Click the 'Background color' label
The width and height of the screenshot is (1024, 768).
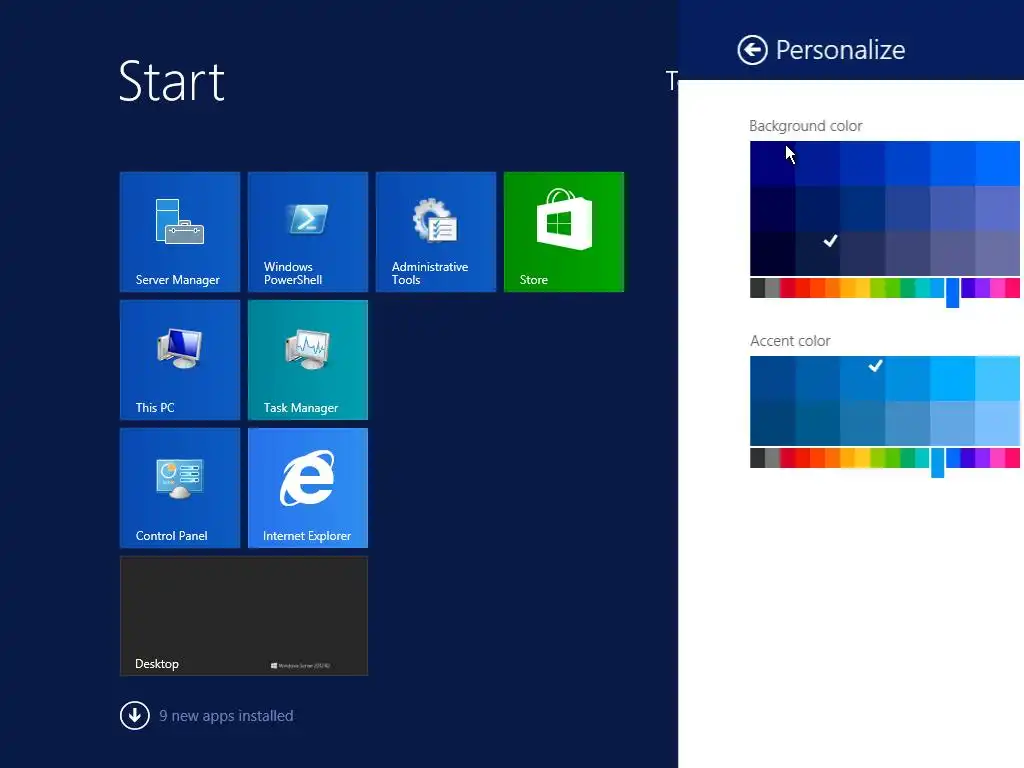806,126
